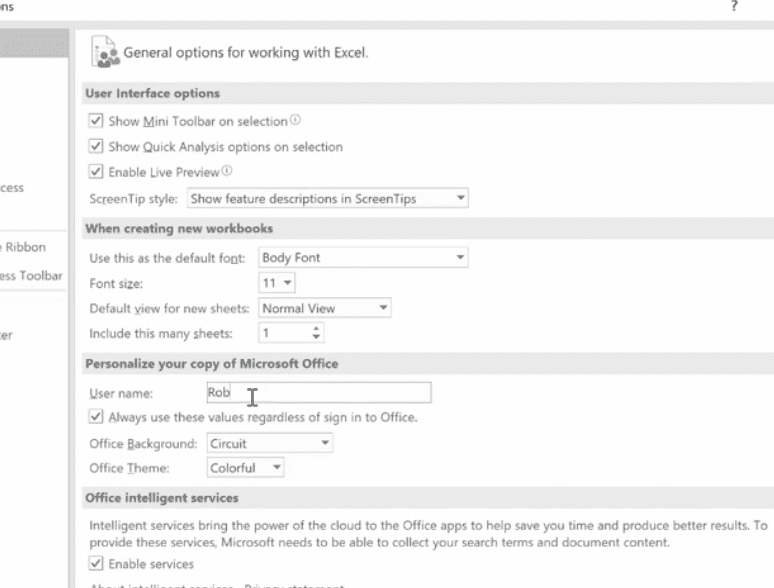Uncheck Show Quick Analysis options on selection
The height and width of the screenshot is (588, 774).
click(x=96, y=147)
